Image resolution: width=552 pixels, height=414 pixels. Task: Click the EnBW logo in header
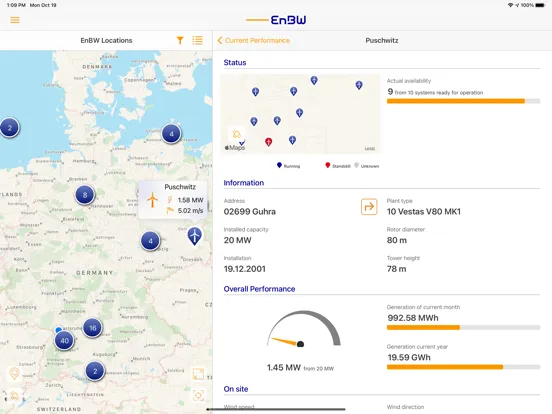tap(276, 20)
